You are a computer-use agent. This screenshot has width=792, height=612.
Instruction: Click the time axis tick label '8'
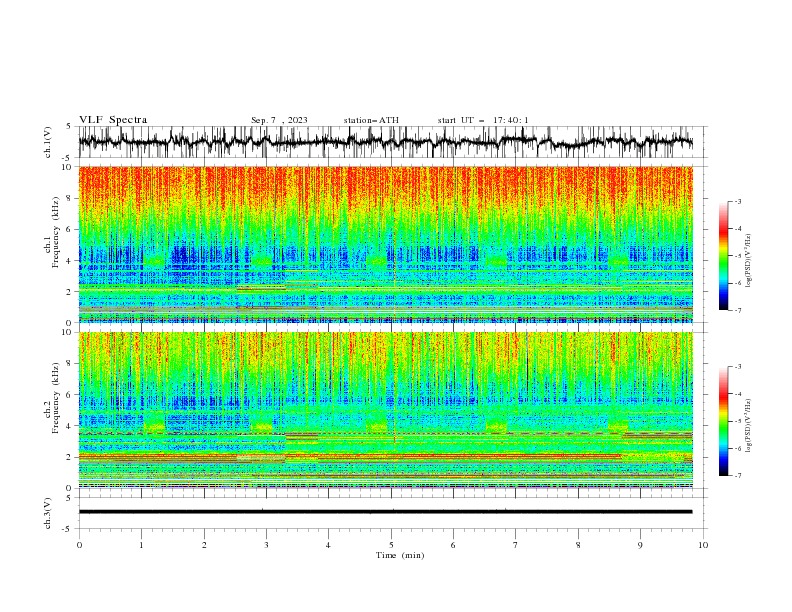[x=578, y=545]
